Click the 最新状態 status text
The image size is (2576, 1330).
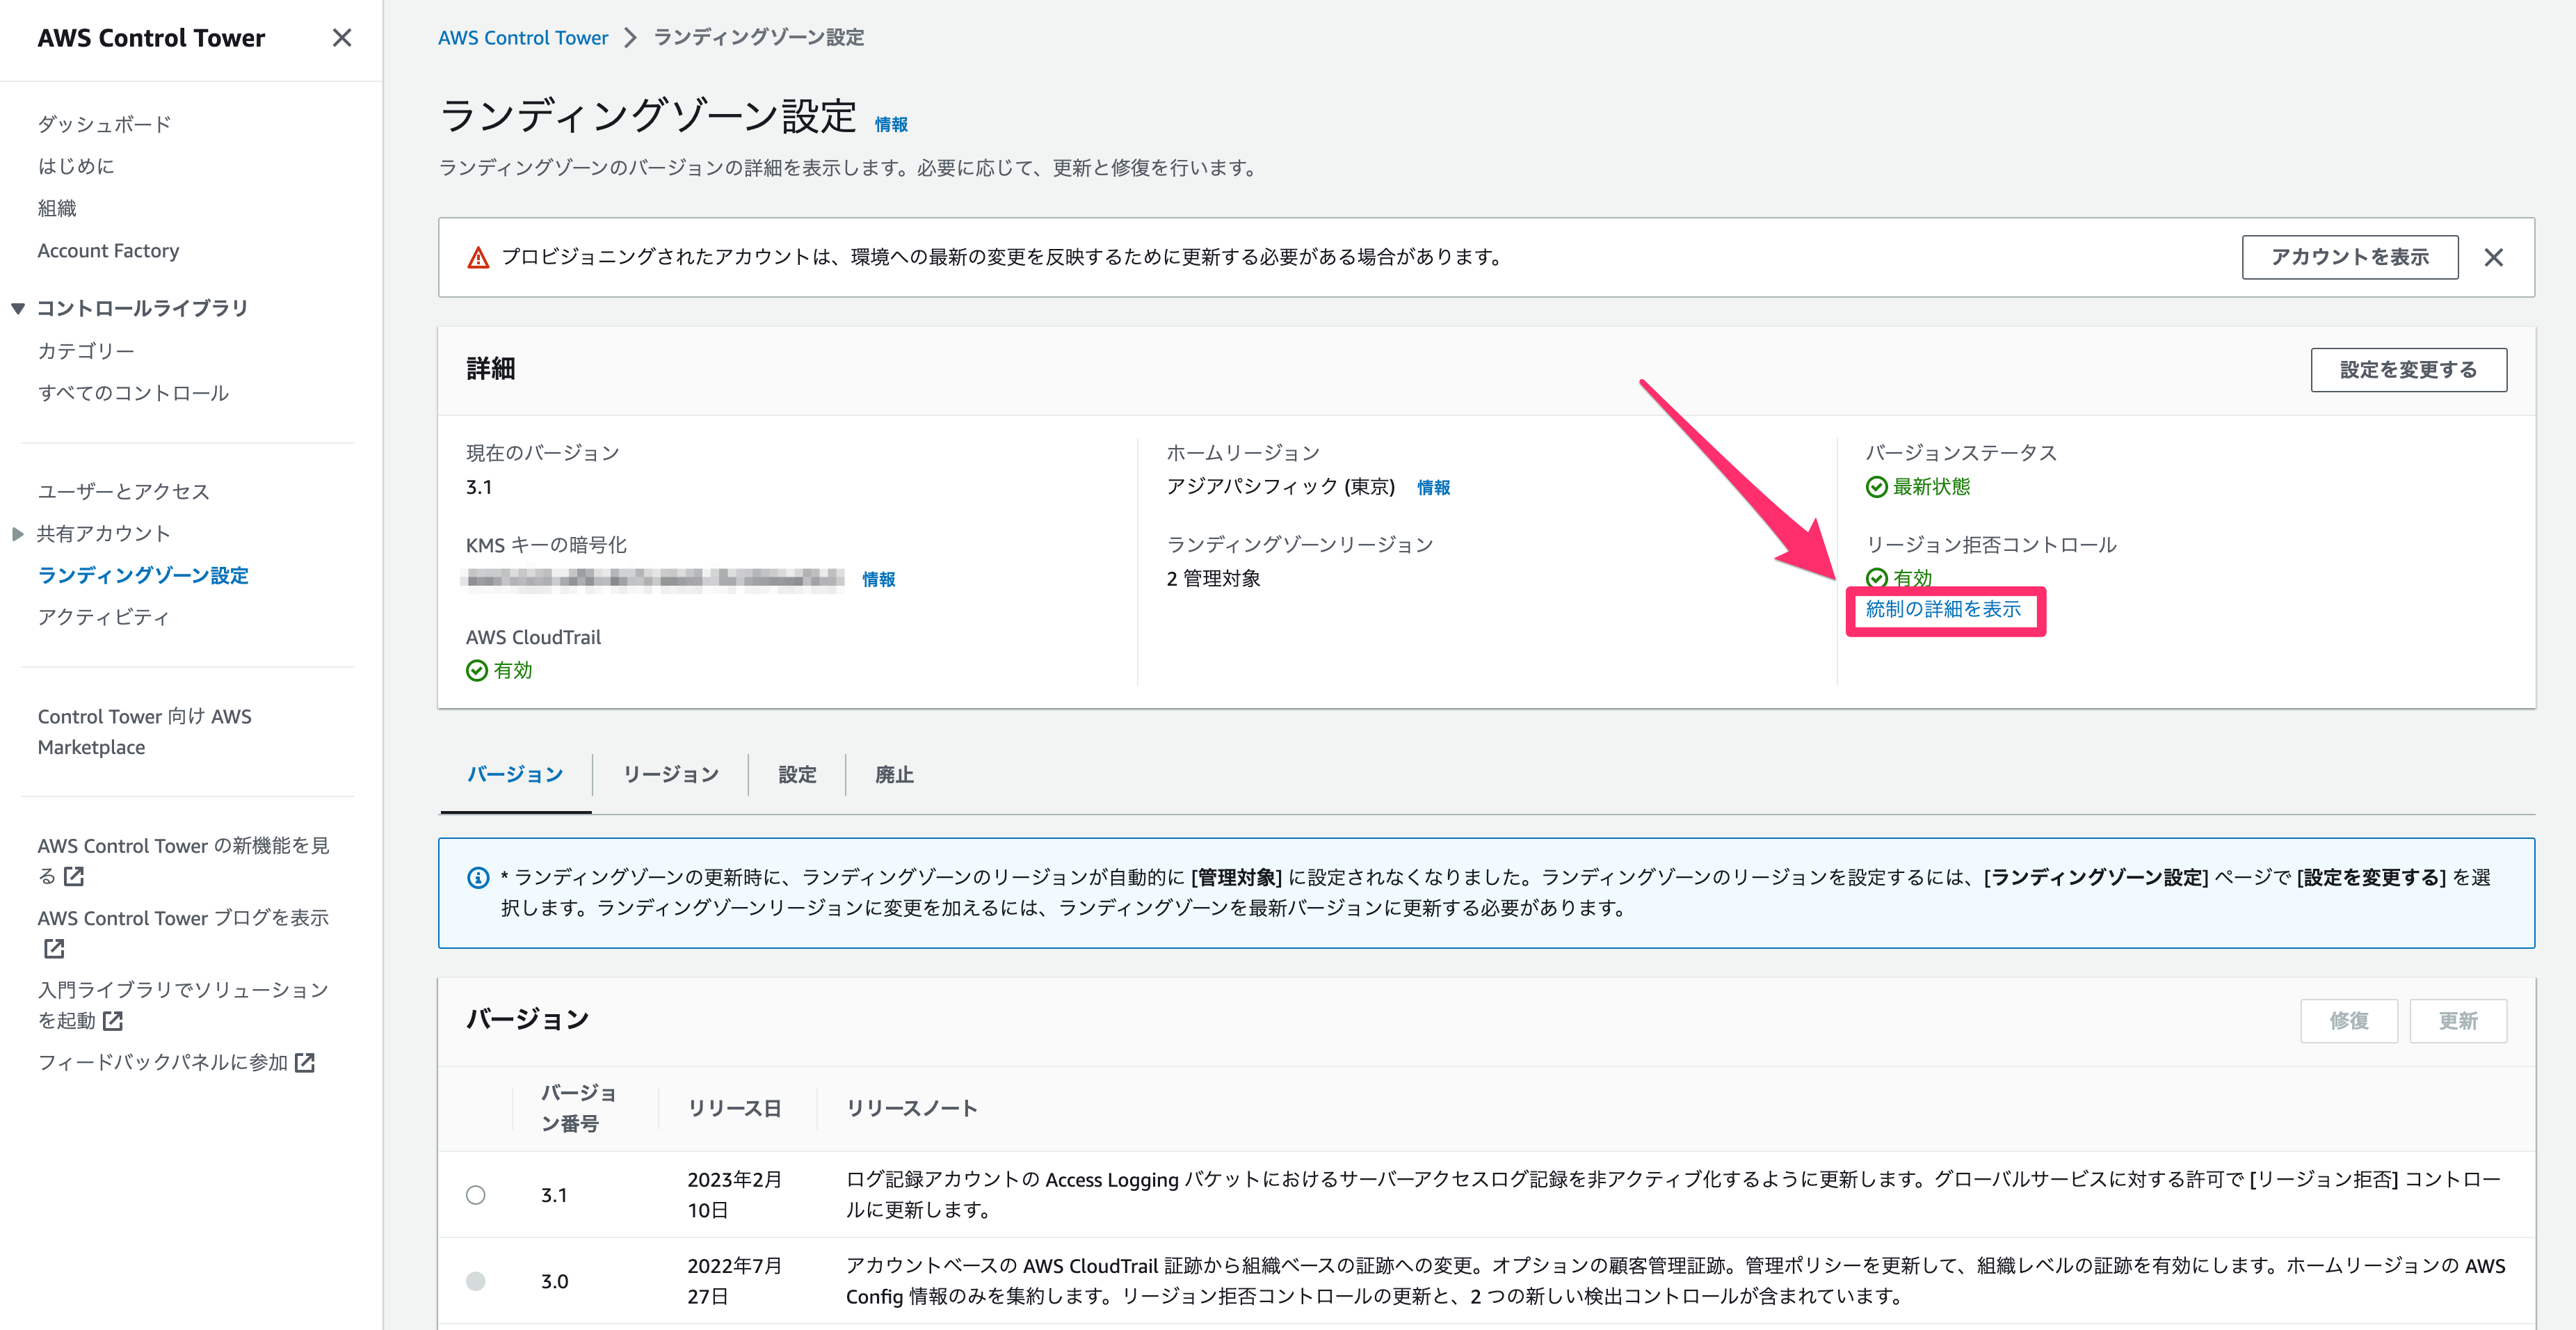(1931, 487)
